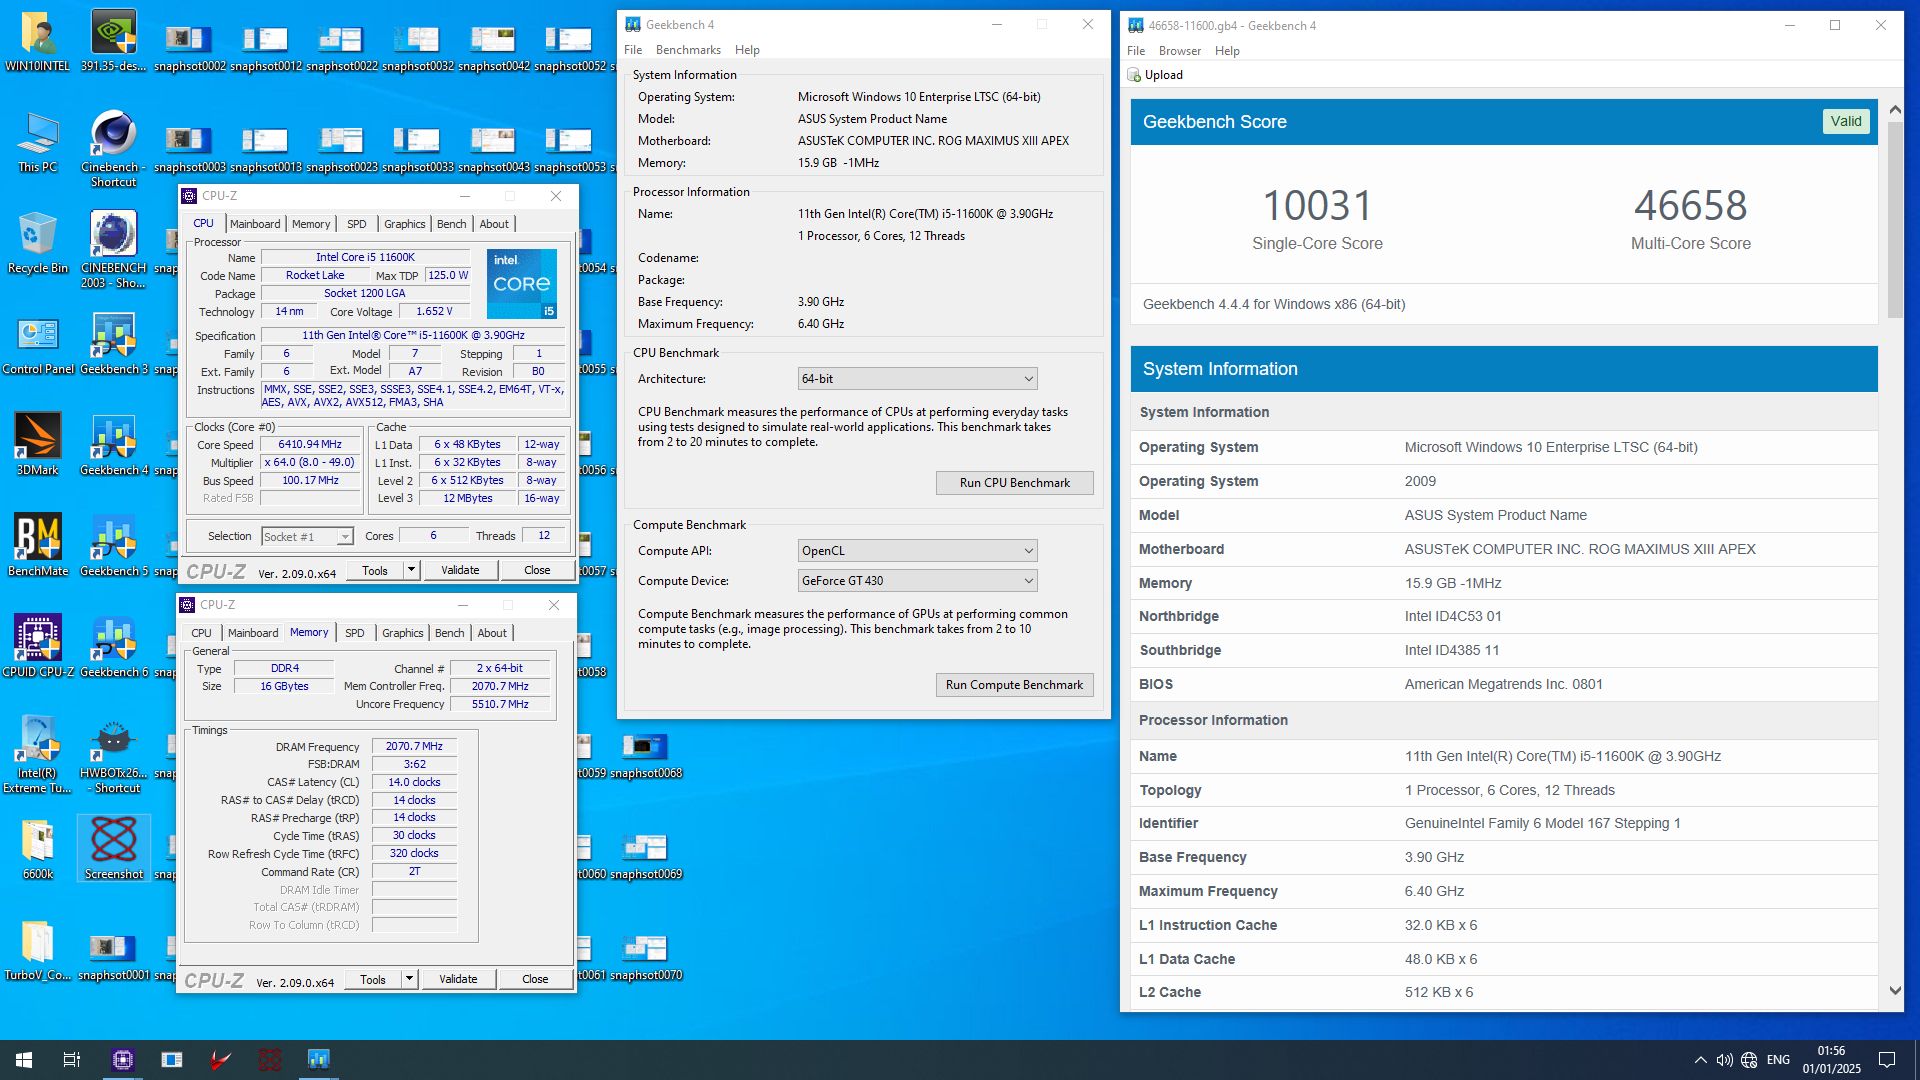This screenshot has width=1920, height=1080.
Task: Switch to Bench tab in lower CPU-Z
Action: (x=450, y=633)
